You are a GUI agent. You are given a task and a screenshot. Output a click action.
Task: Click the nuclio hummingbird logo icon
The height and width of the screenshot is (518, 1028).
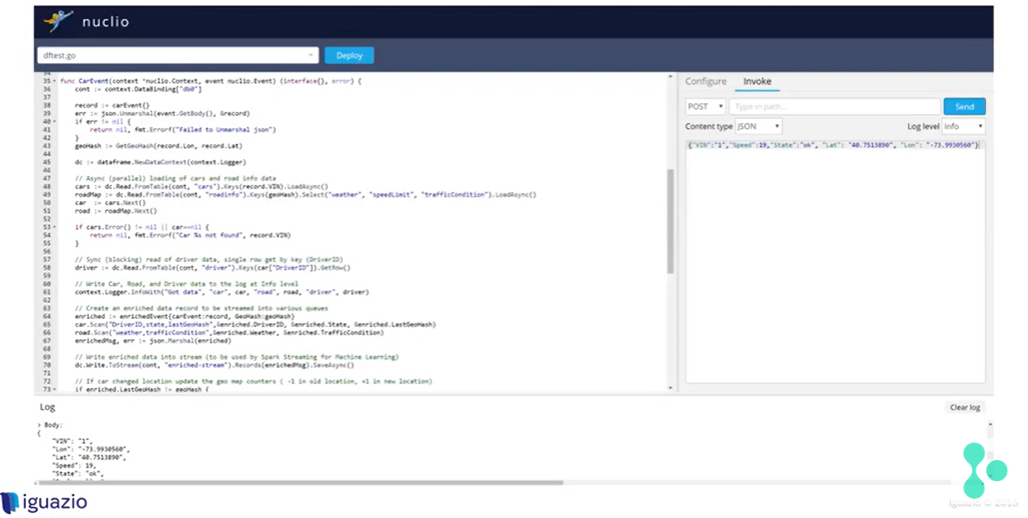(x=59, y=20)
